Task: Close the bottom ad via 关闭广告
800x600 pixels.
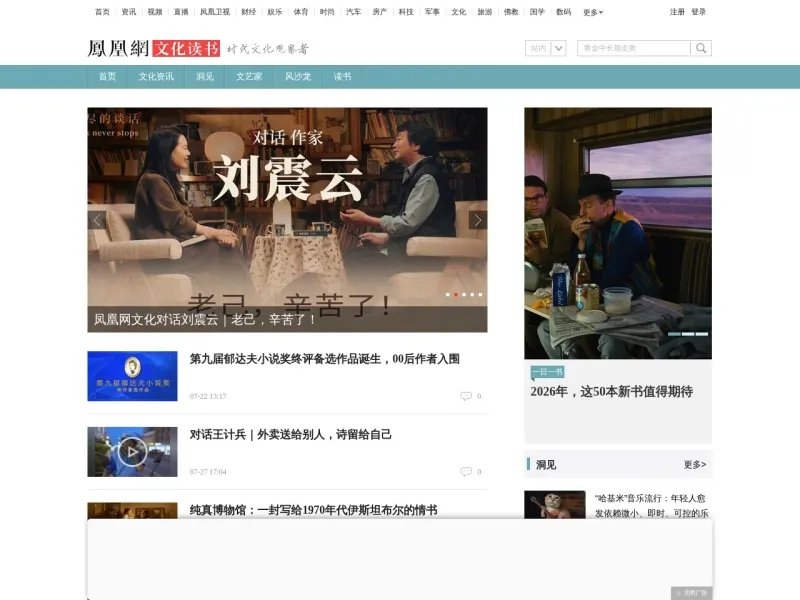Action: [692, 593]
